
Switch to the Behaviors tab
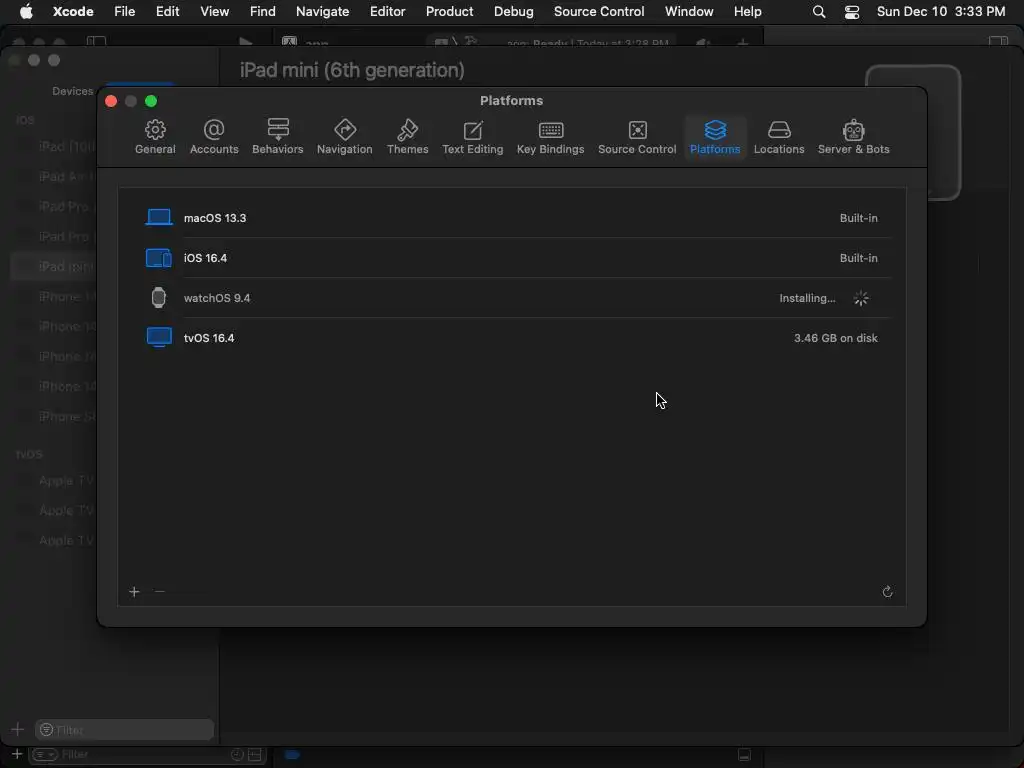[x=278, y=137]
